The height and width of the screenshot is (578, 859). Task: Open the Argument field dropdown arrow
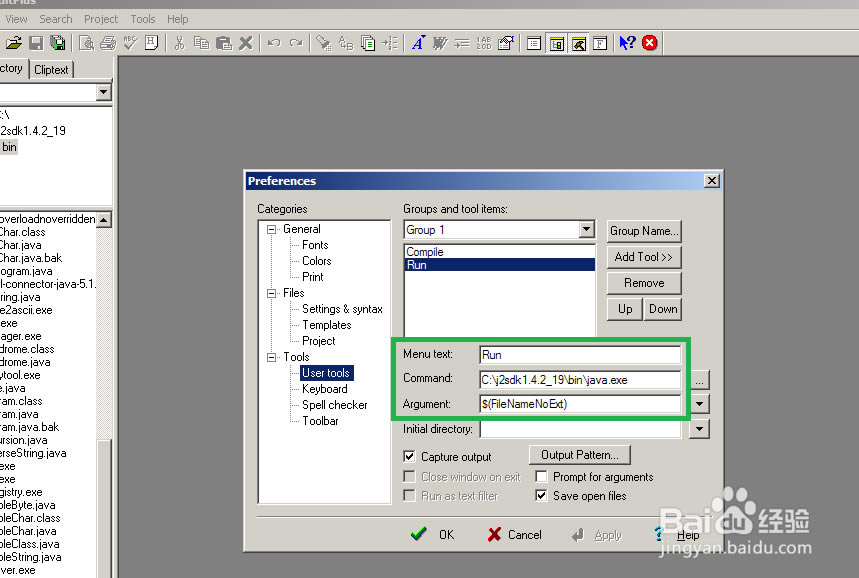click(x=700, y=405)
